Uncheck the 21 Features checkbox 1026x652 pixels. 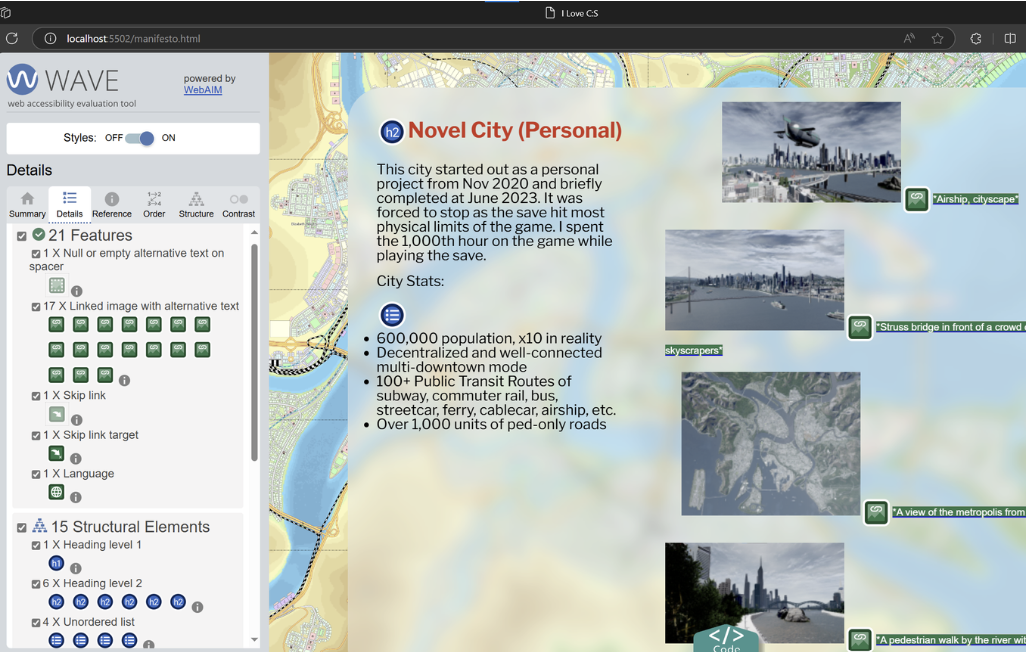click(22, 236)
